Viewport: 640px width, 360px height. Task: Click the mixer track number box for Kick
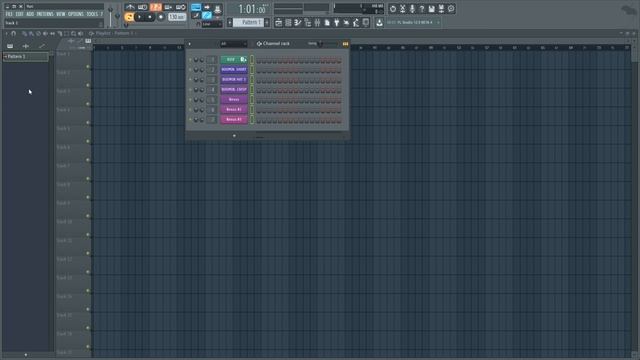pos(211,60)
